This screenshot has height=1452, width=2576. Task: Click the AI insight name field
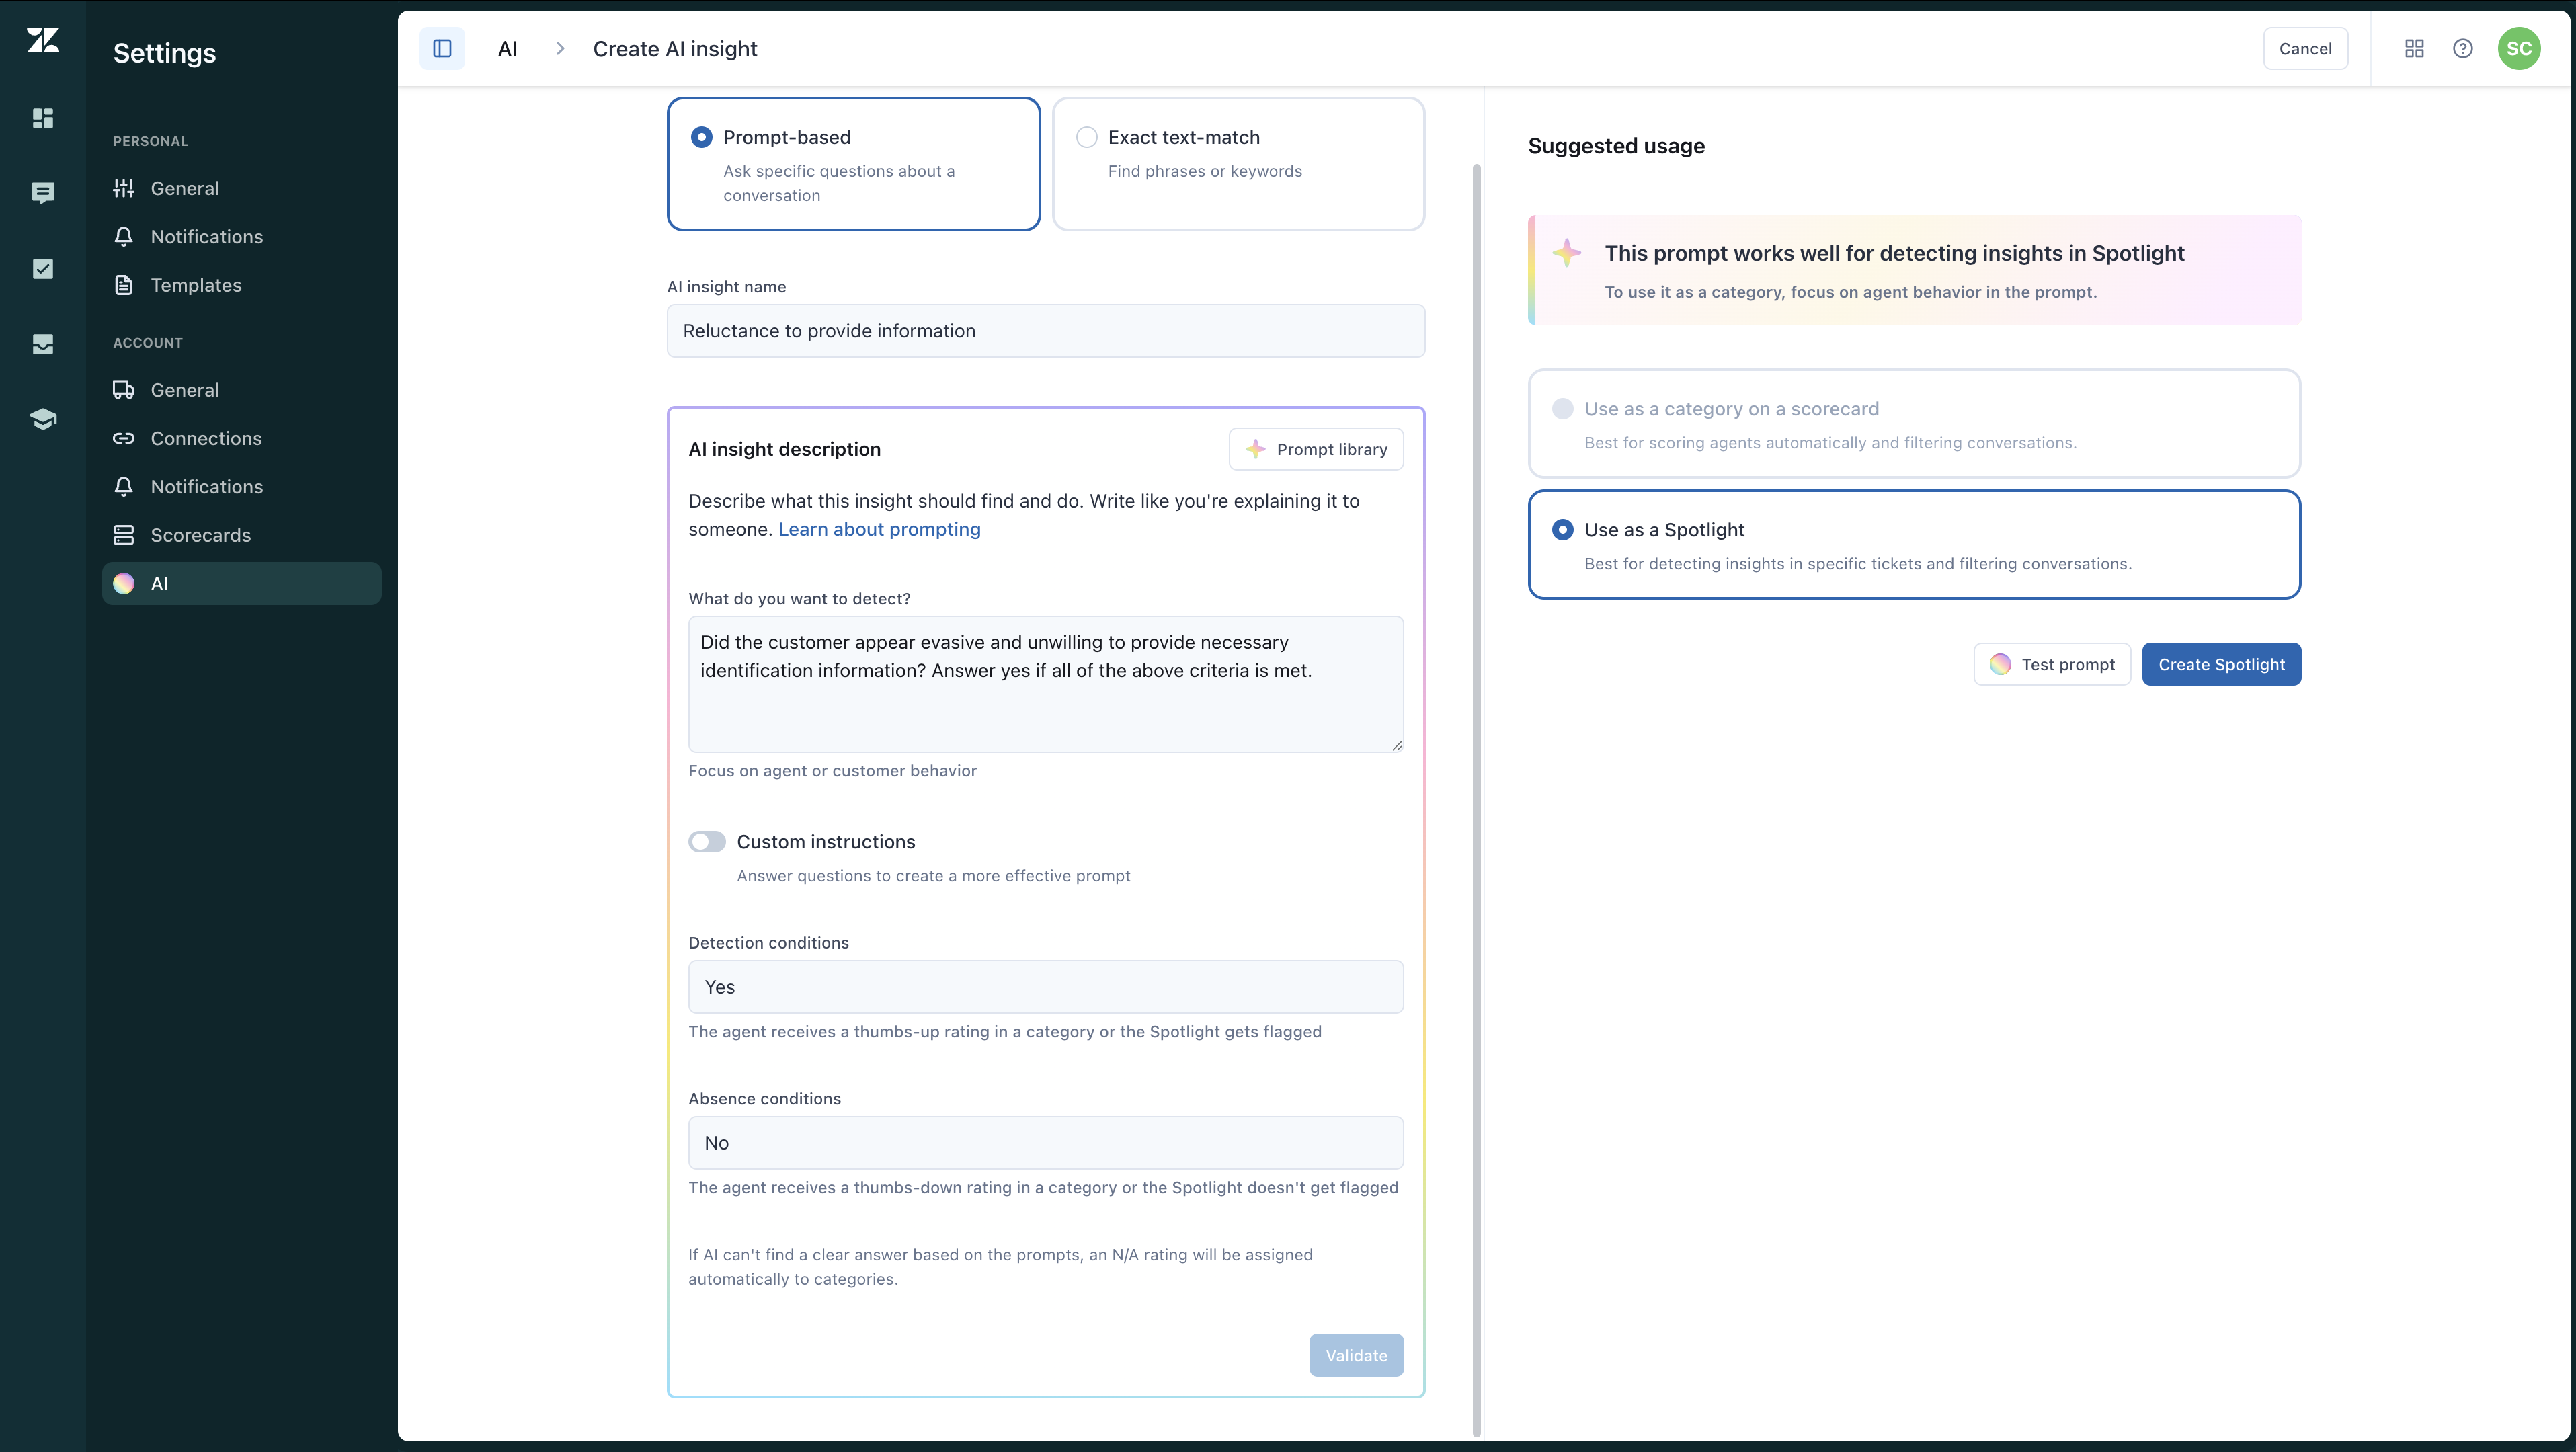click(x=1045, y=331)
